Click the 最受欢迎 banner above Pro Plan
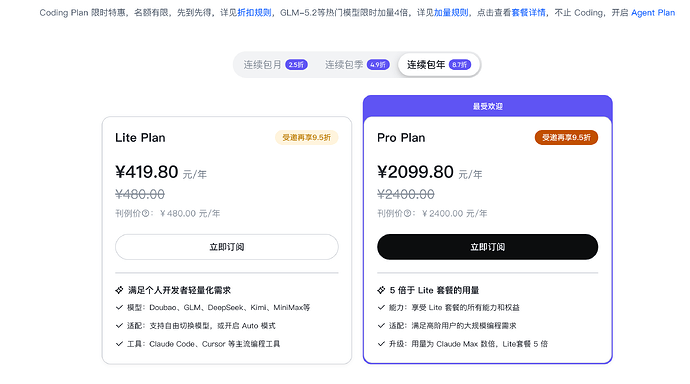The height and width of the screenshot is (384, 690). [x=488, y=106]
